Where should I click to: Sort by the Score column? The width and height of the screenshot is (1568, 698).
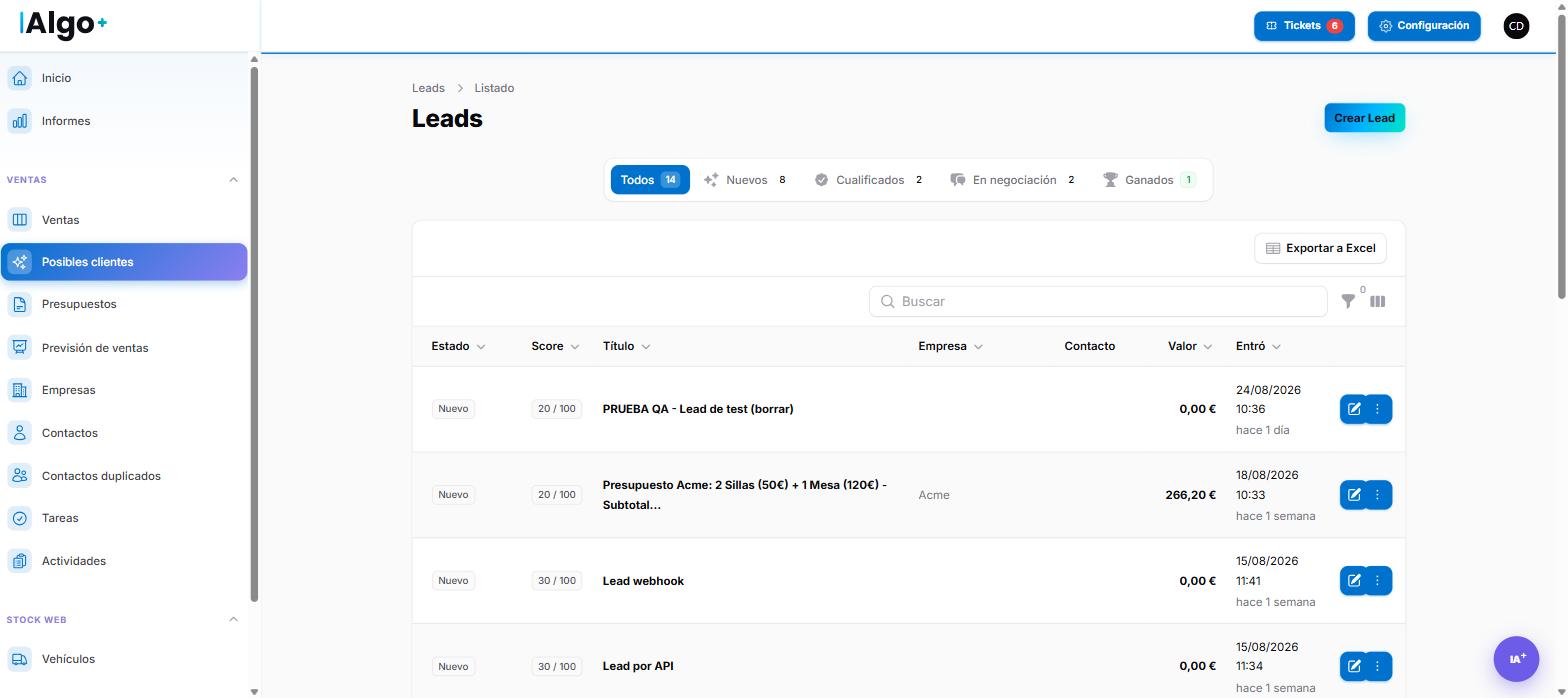point(555,346)
